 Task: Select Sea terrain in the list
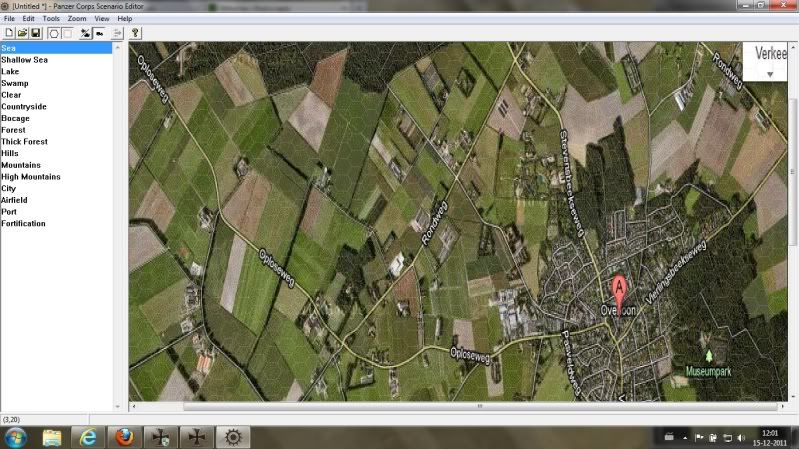click(56, 48)
